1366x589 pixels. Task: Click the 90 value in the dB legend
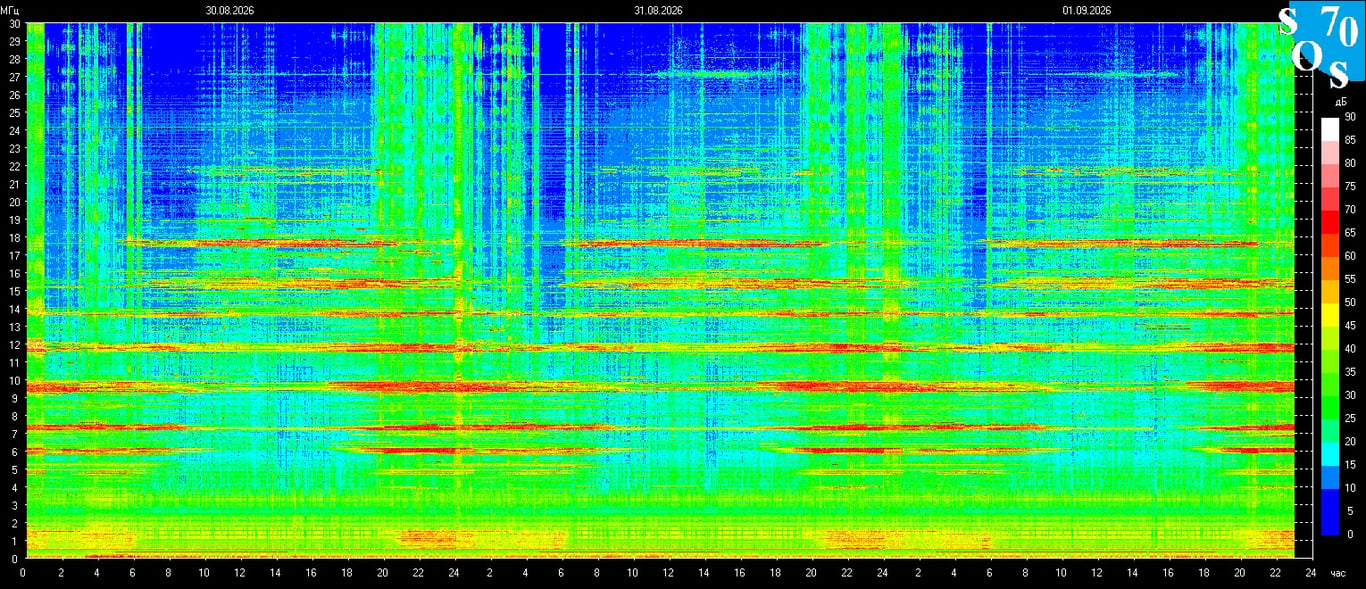[x=1350, y=117]
